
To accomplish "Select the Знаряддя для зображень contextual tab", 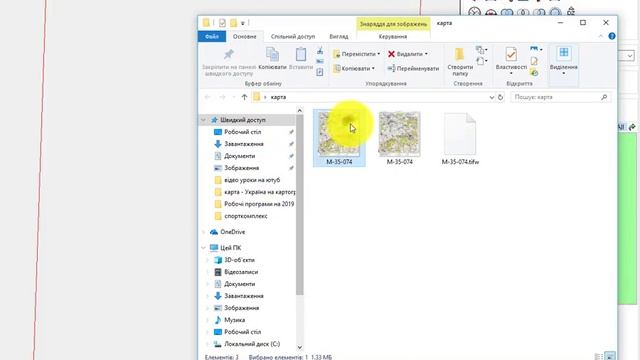I will click(x=393, y=24).
